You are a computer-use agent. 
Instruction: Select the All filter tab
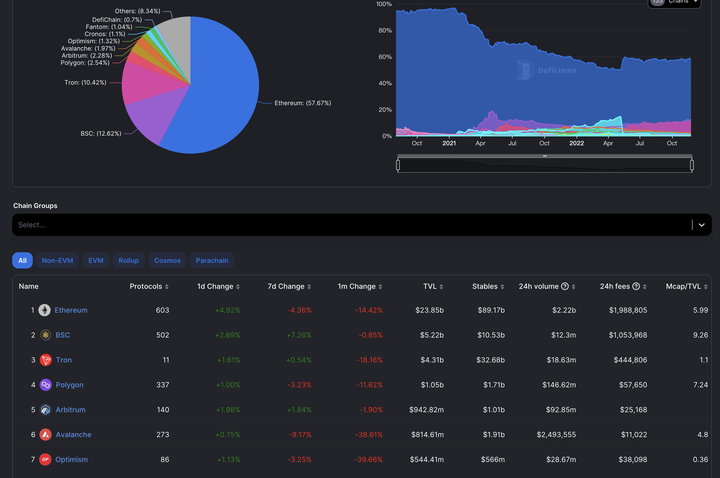pyautogui.click(x=22, y=260)
